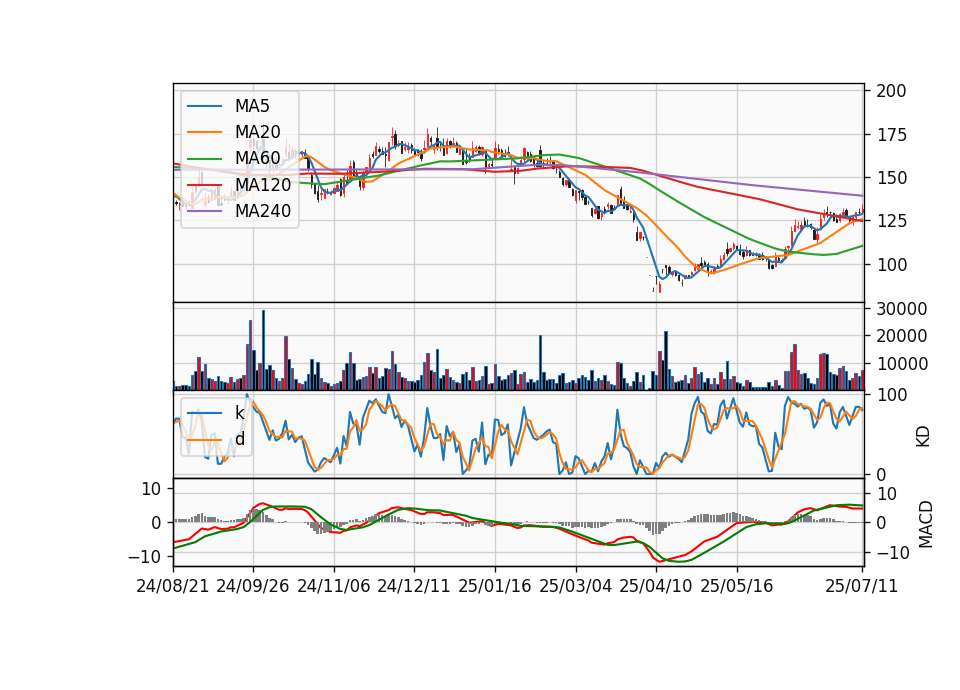960x690 pixels.
Task: Click the 25/03/04 date tick label
Action: point(576,586)
